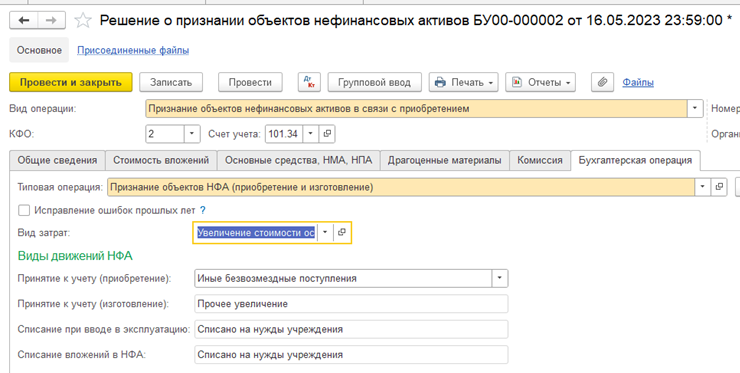This screenshot has width=740, height=373.
Task: Click Записать button
Action: [171, 82]
